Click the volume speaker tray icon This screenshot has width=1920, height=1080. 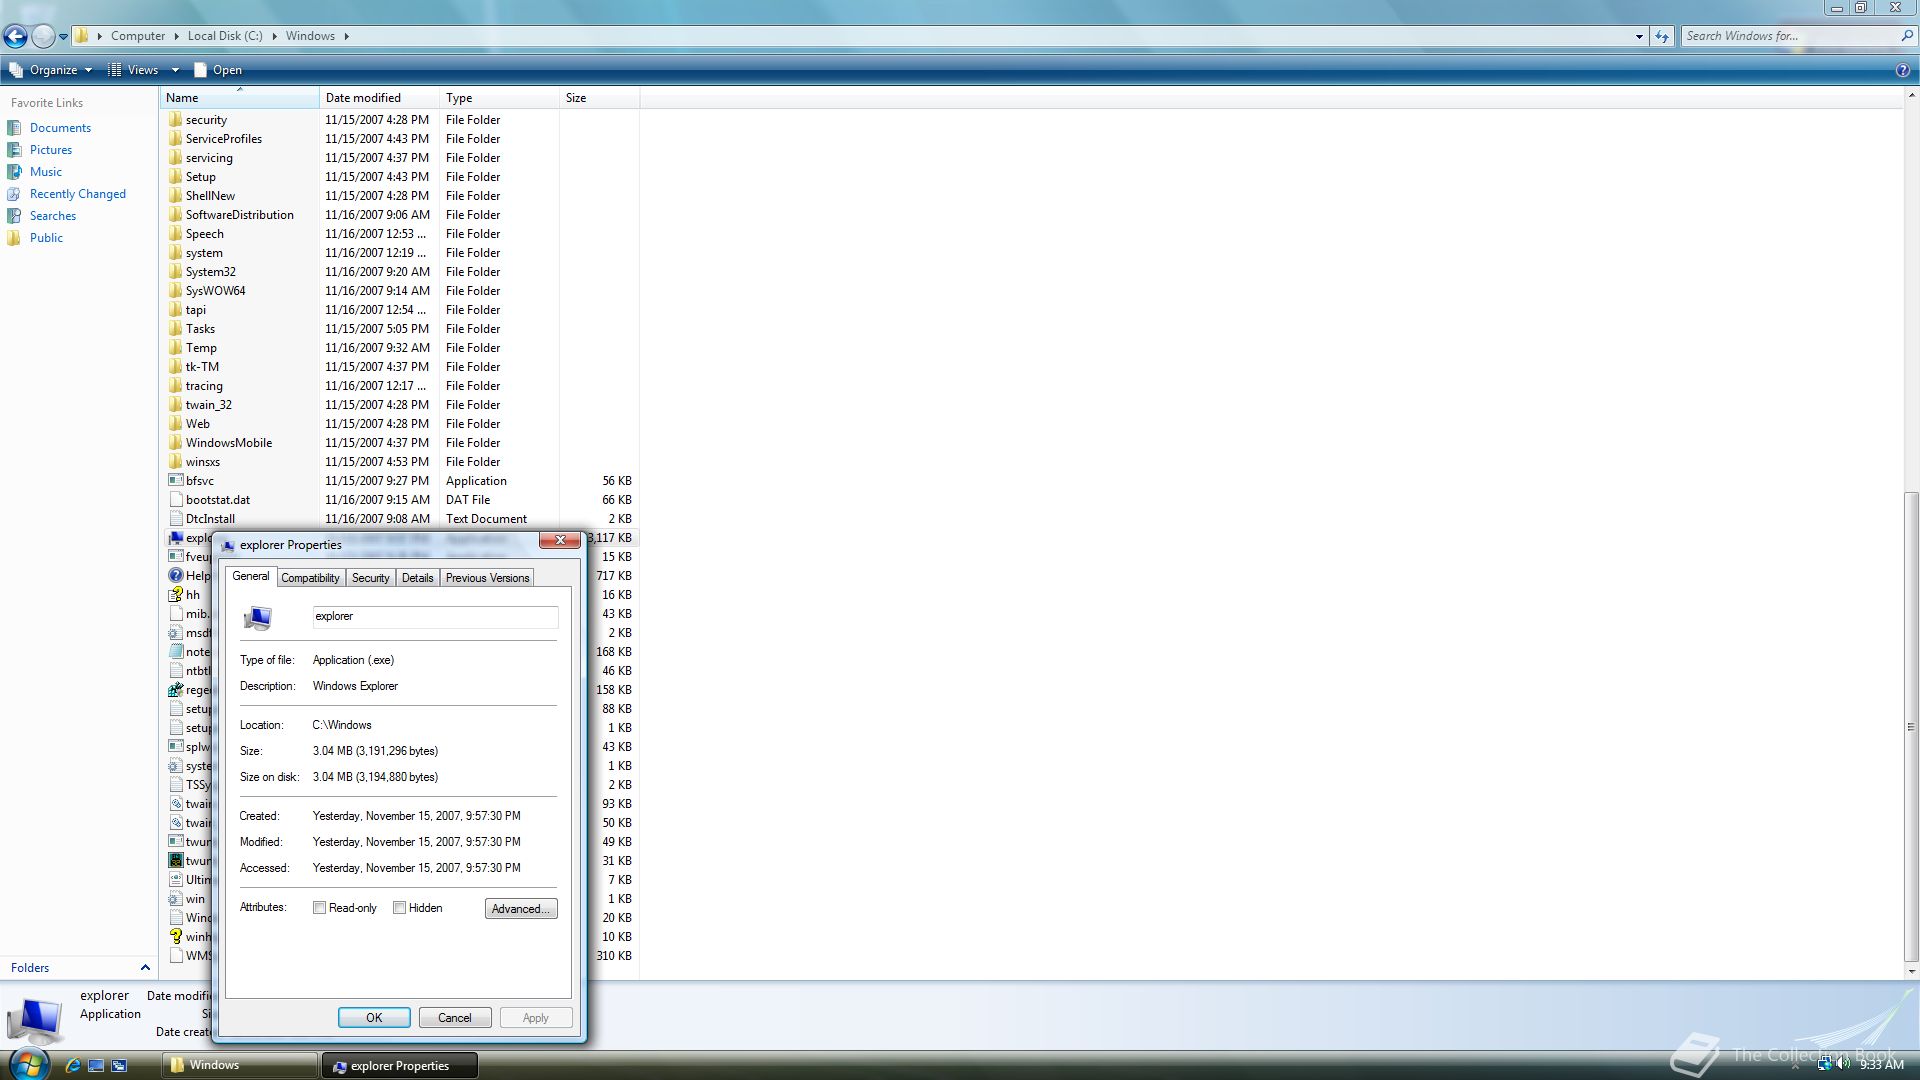(x=1843, y=1065)
